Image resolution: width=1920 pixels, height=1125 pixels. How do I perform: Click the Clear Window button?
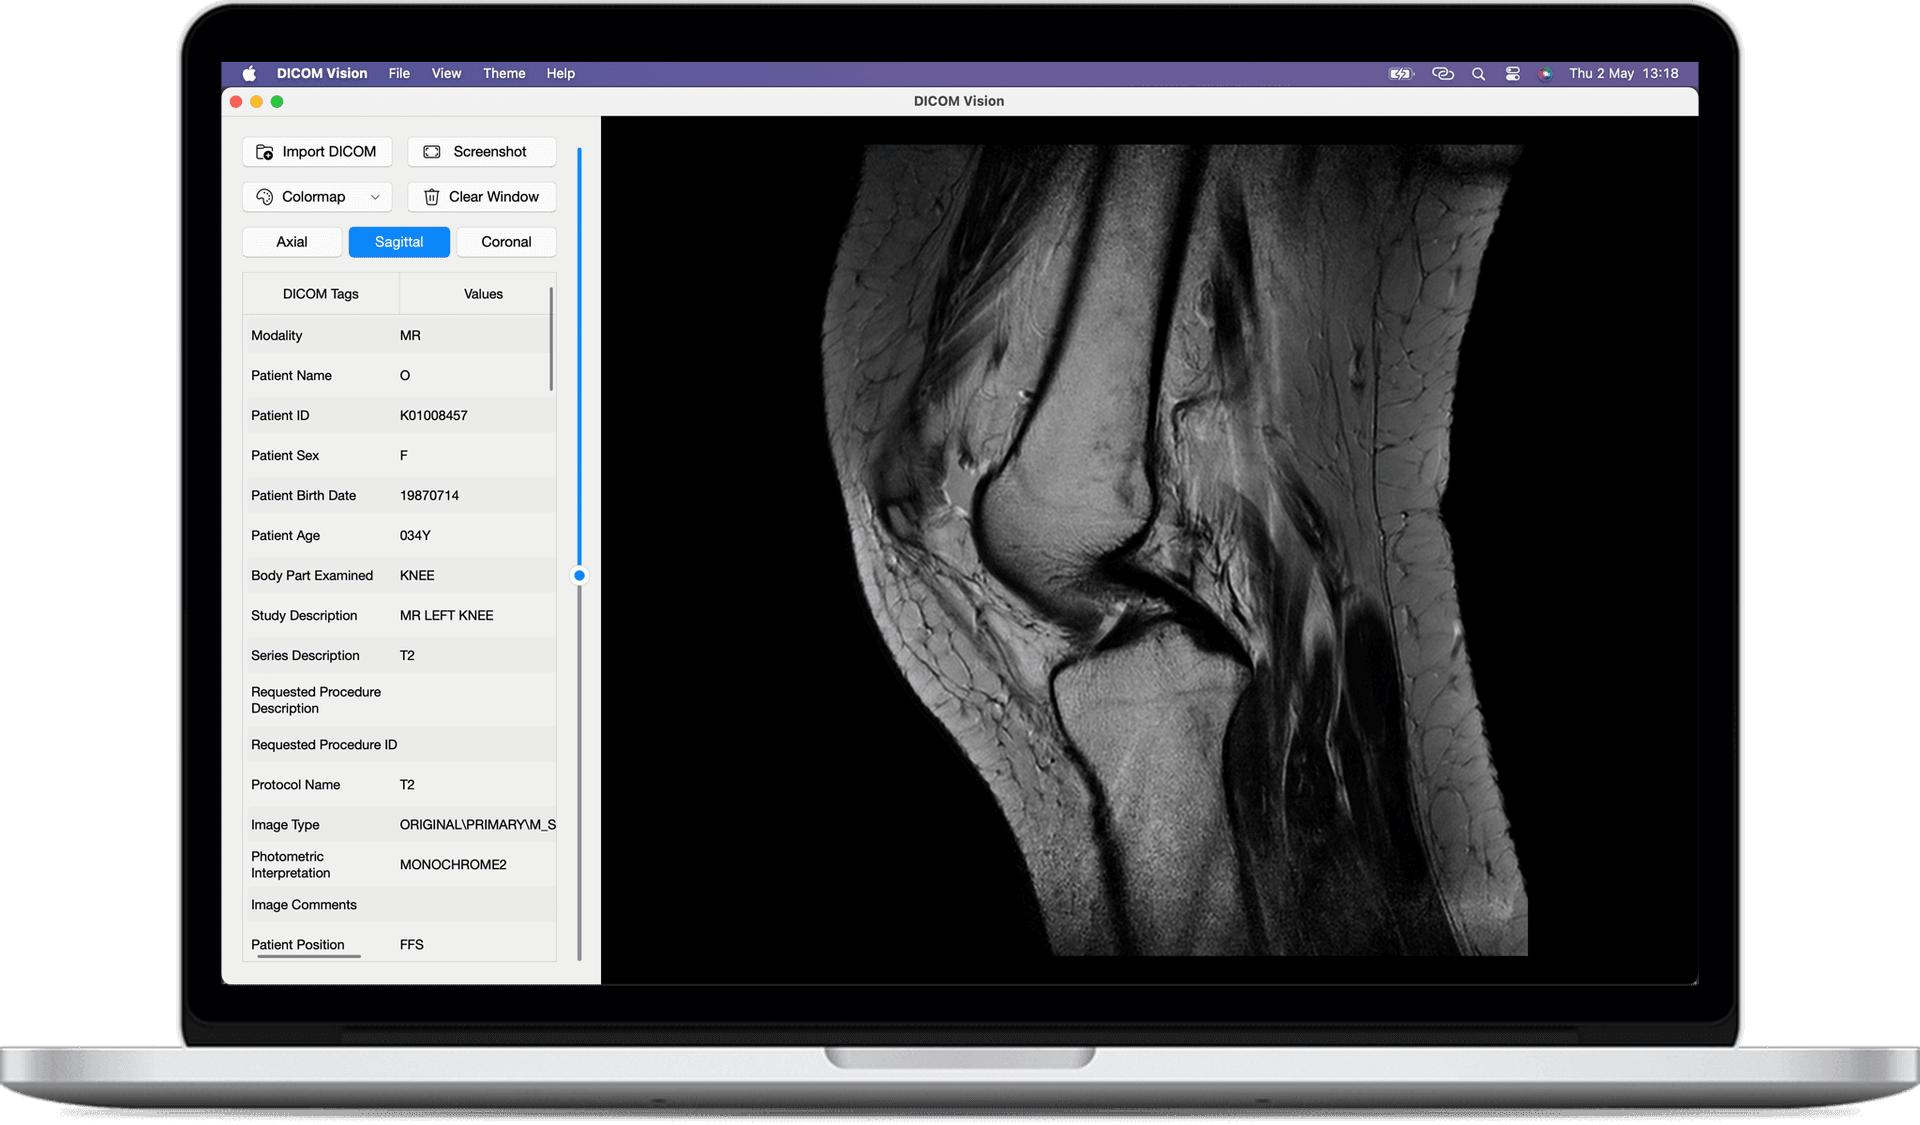click(x=481, y=196)
